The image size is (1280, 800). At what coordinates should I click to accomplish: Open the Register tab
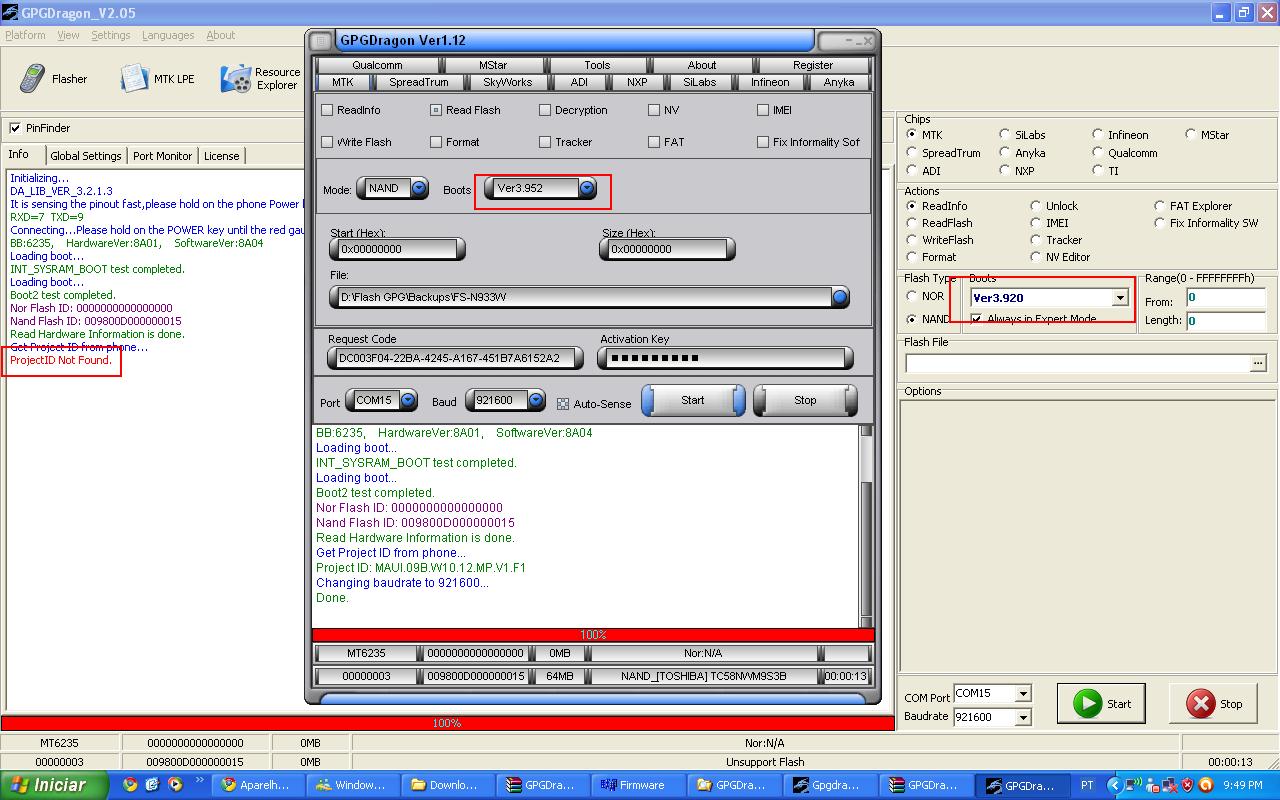click(813, 65)
